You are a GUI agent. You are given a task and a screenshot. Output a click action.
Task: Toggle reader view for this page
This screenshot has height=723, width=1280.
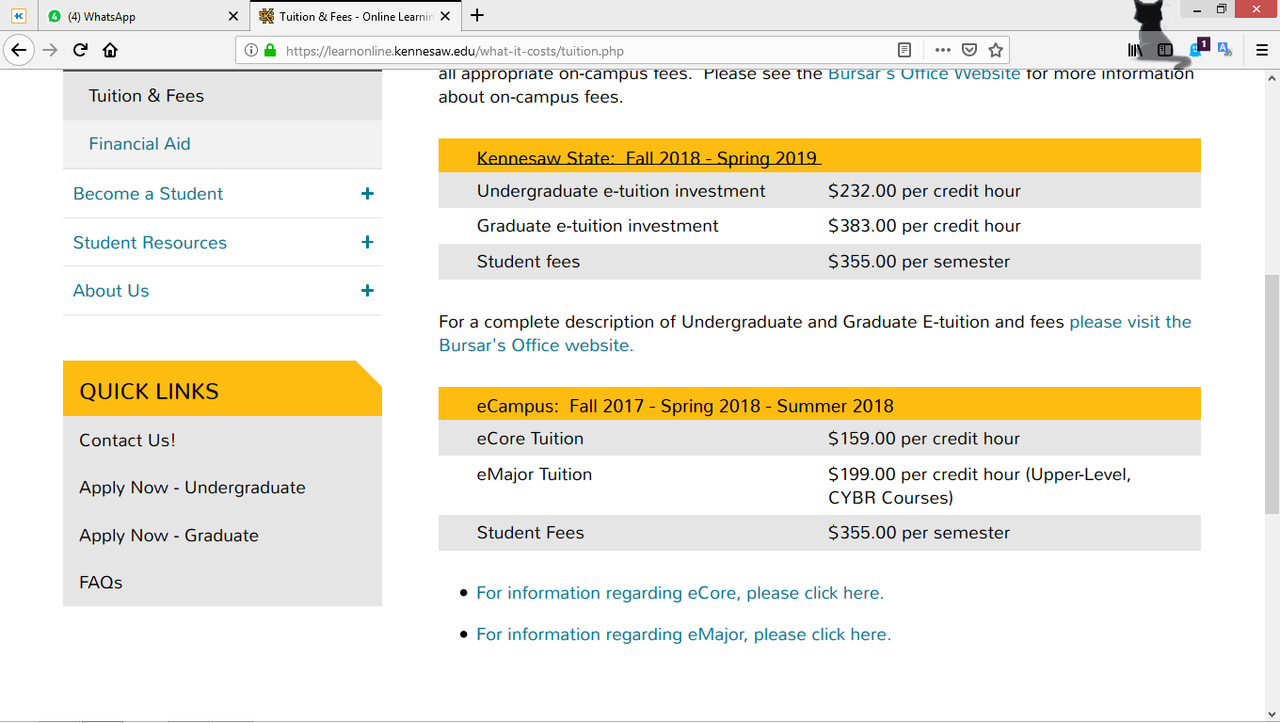[x=904, y=50]
